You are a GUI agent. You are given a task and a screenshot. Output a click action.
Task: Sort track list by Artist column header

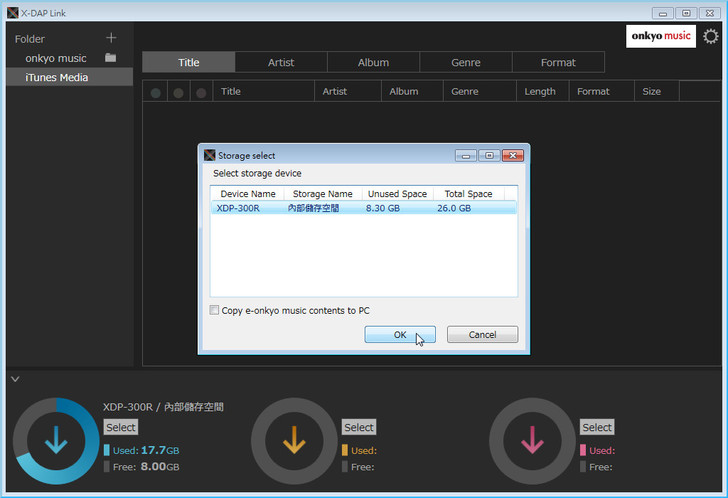coord(348,91)
